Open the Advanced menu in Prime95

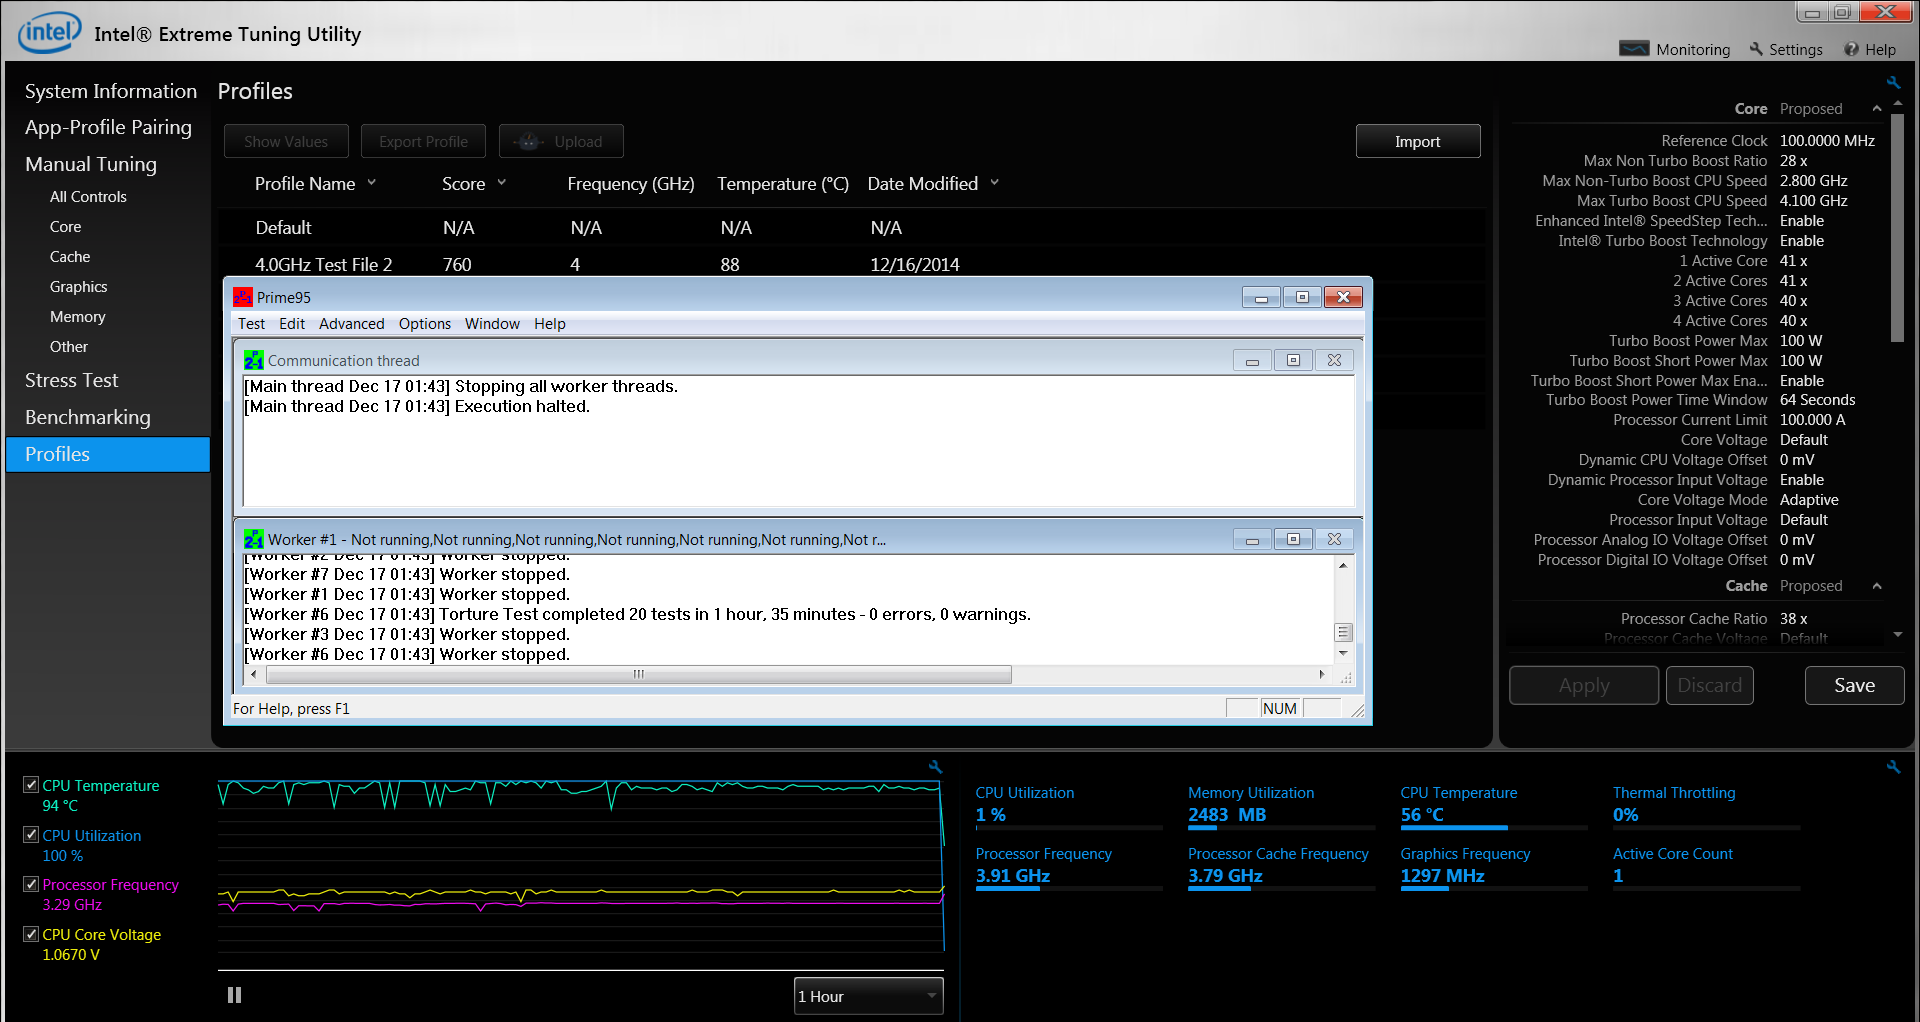click(x=352, y=324)
